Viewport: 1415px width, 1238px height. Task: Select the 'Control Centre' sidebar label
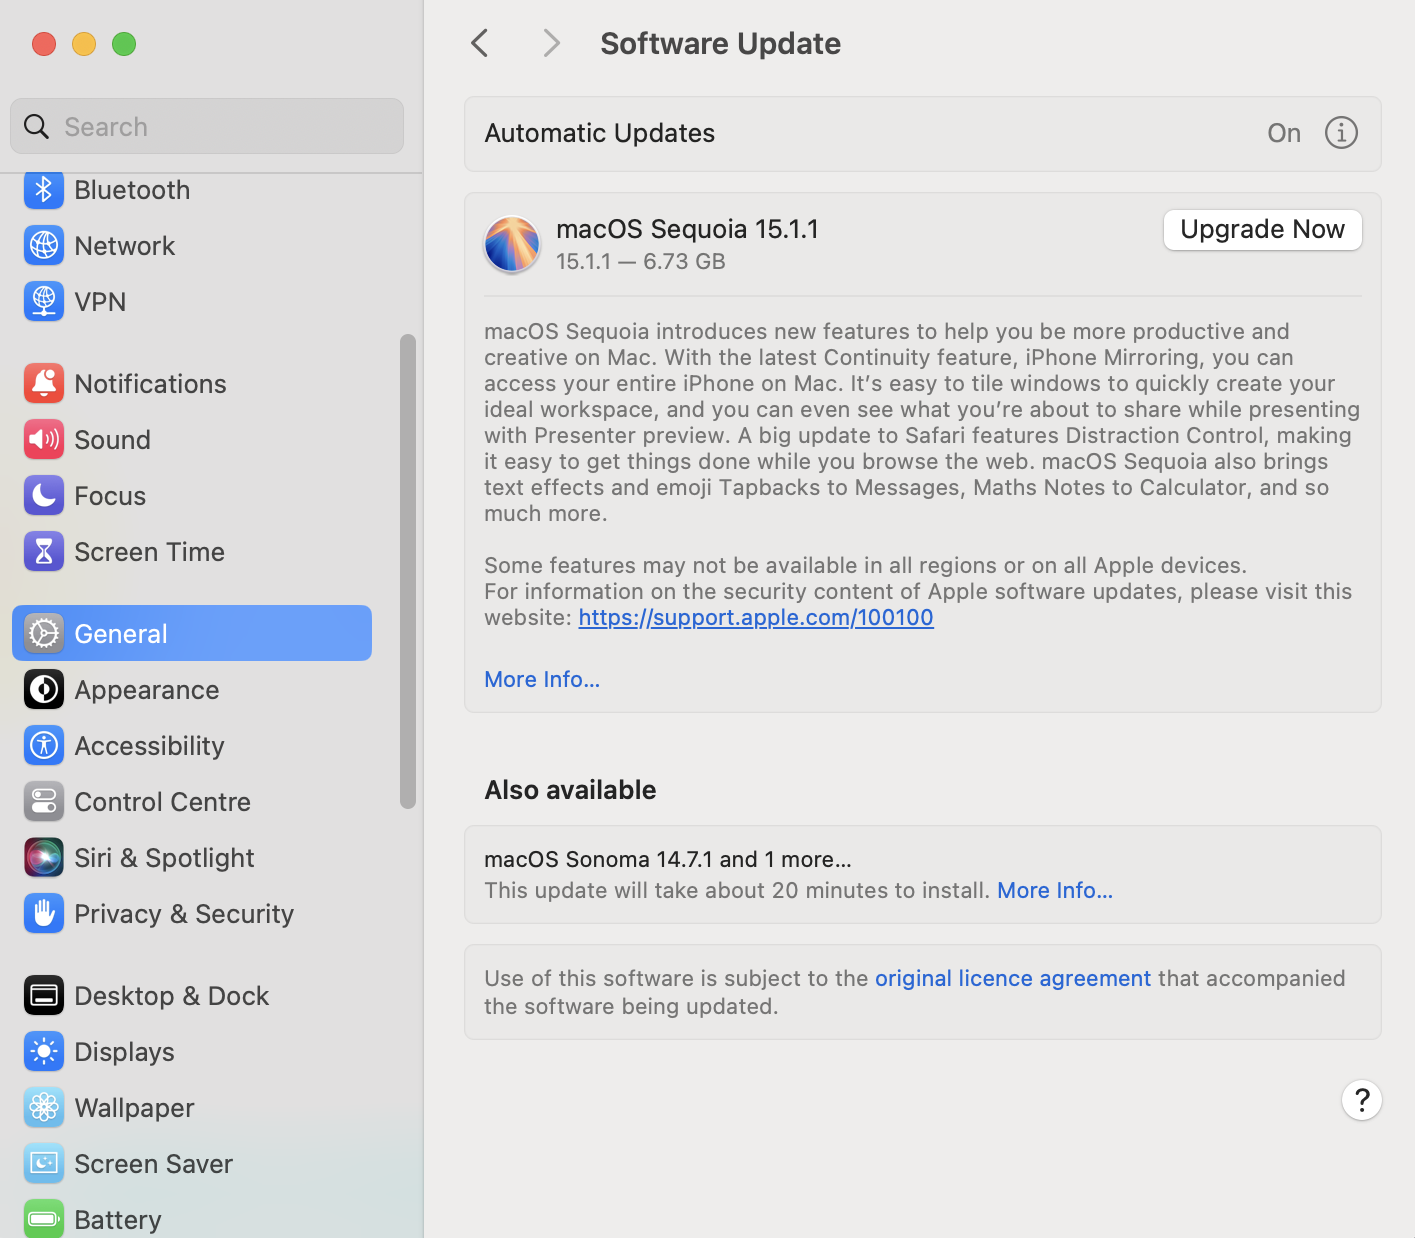162,802
